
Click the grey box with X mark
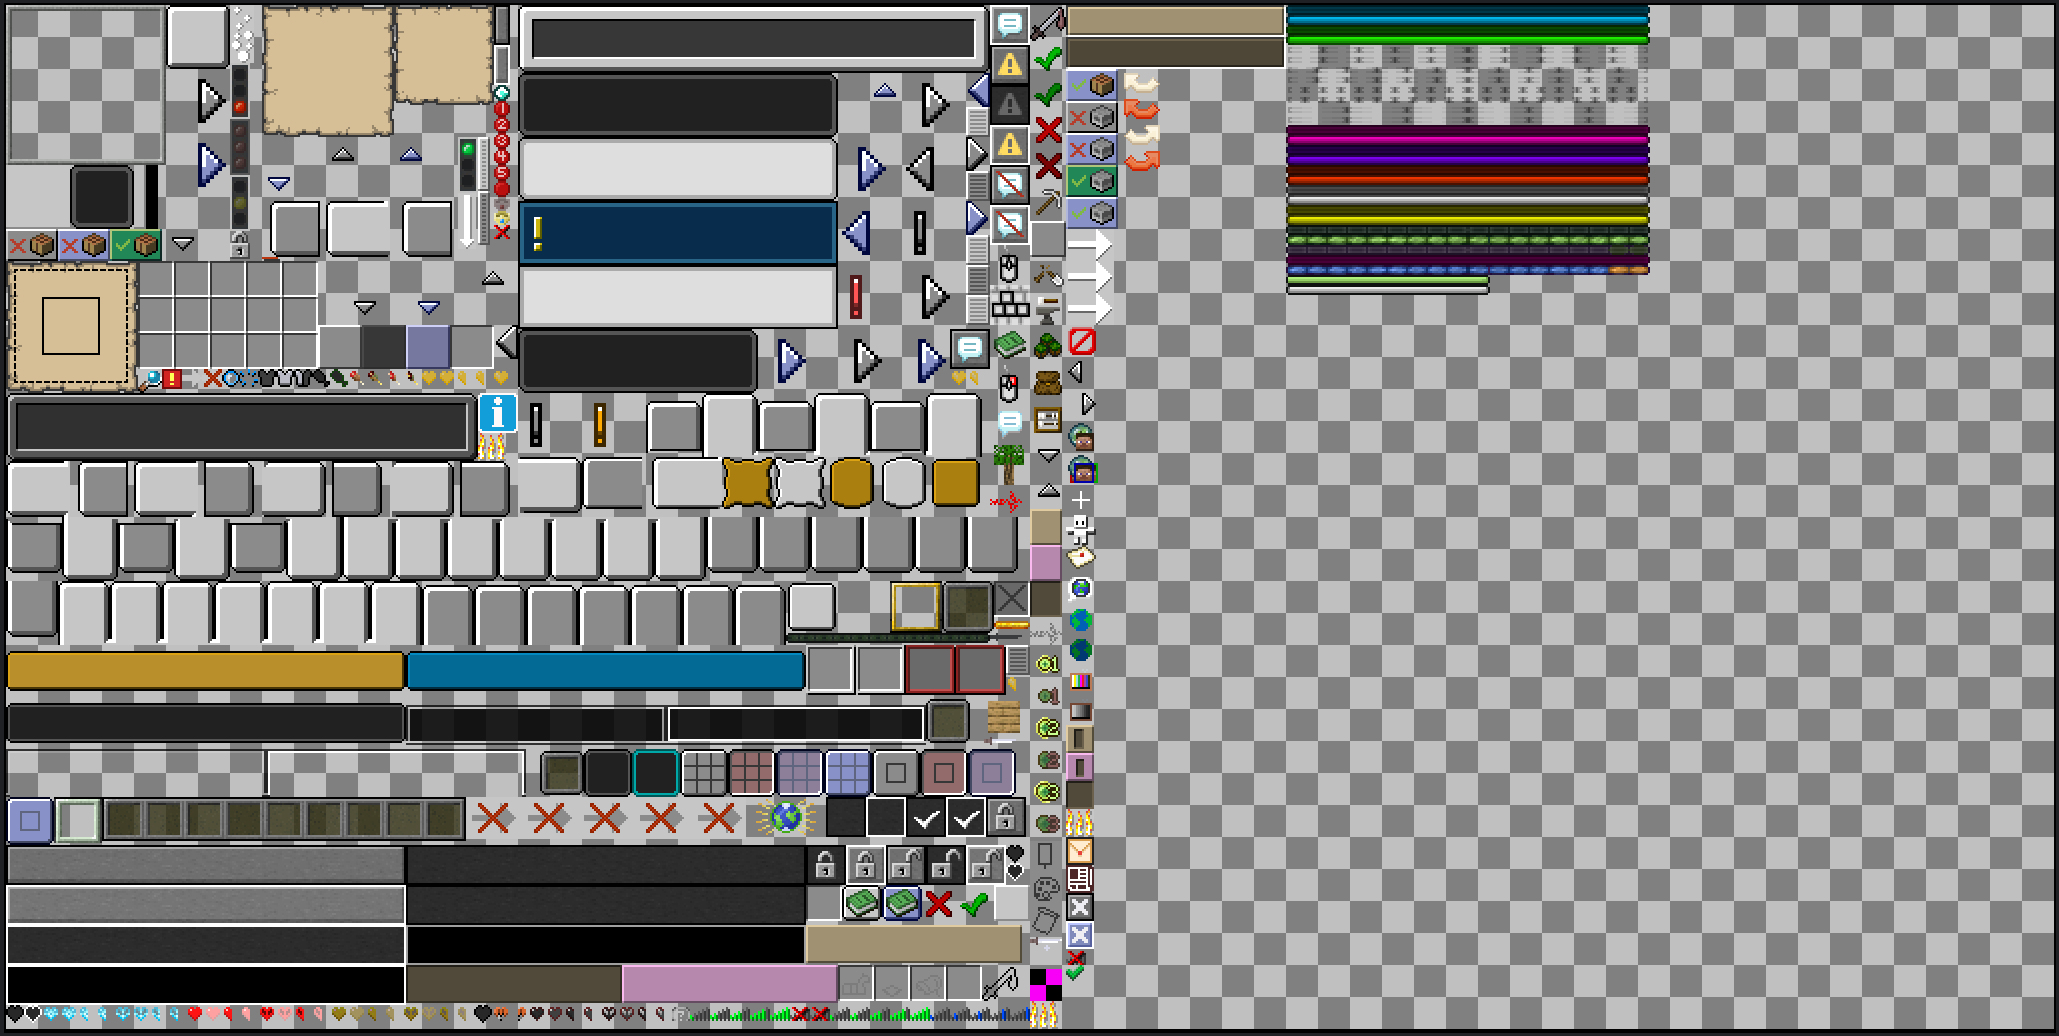[1010, 599]
